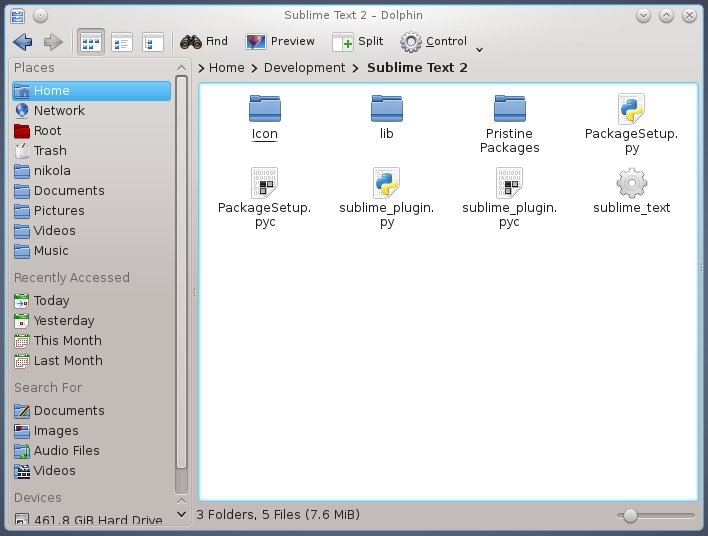The width and height of the screenshot is (708, 536).
Task: Select the sublime_plugin.pyc file
Action: [x=509, y=198]
